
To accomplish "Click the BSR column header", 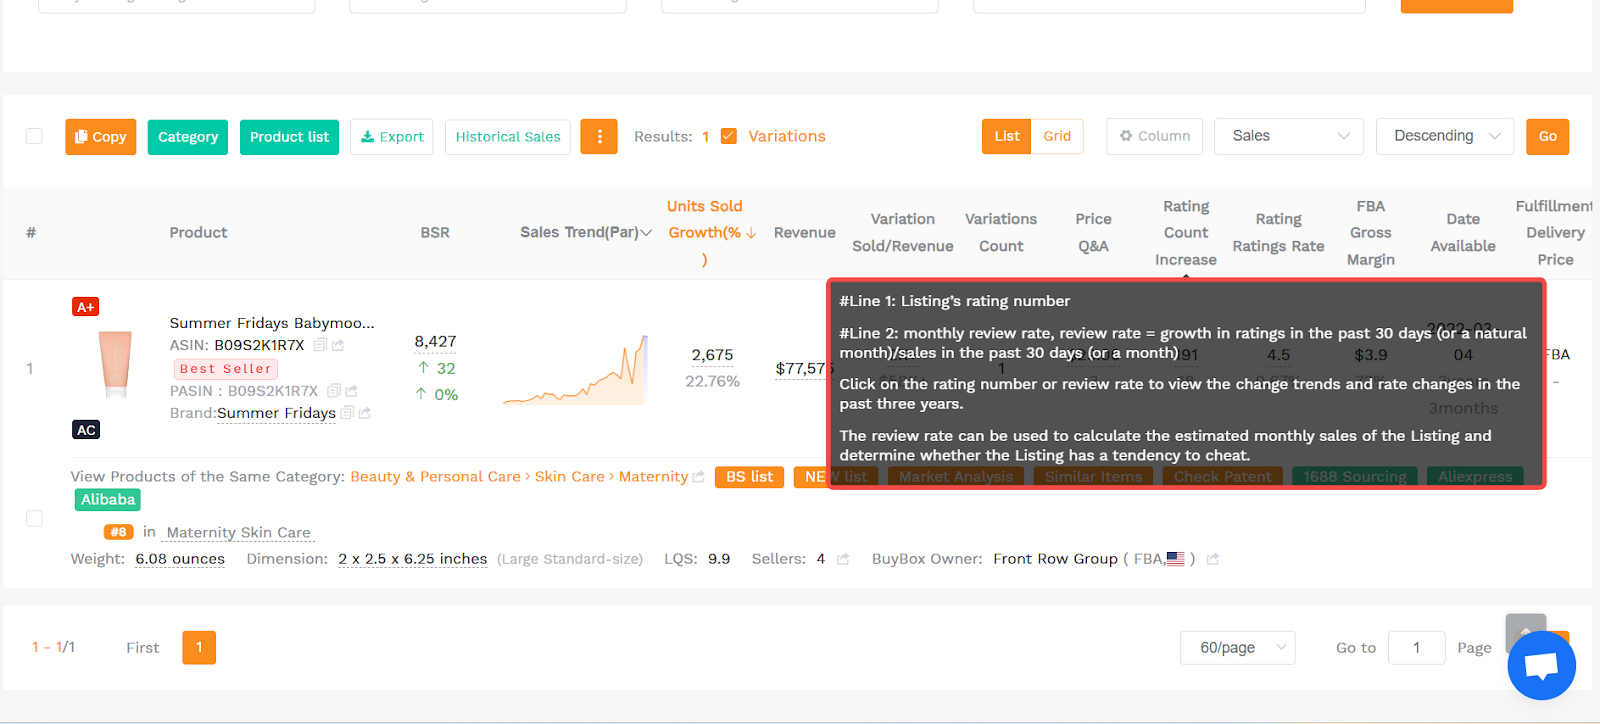I will tap(435, 233).
